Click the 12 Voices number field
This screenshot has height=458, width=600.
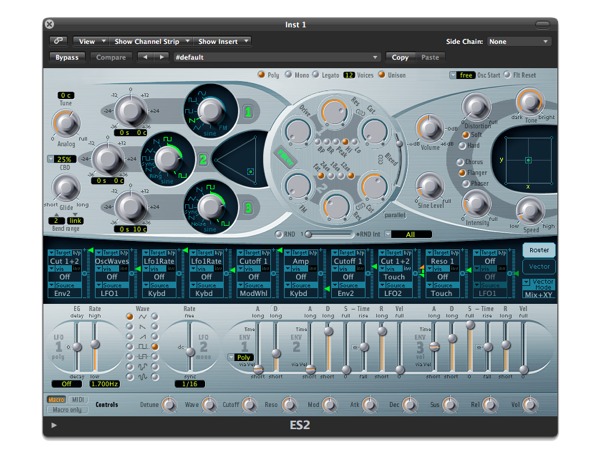(349, 75)
